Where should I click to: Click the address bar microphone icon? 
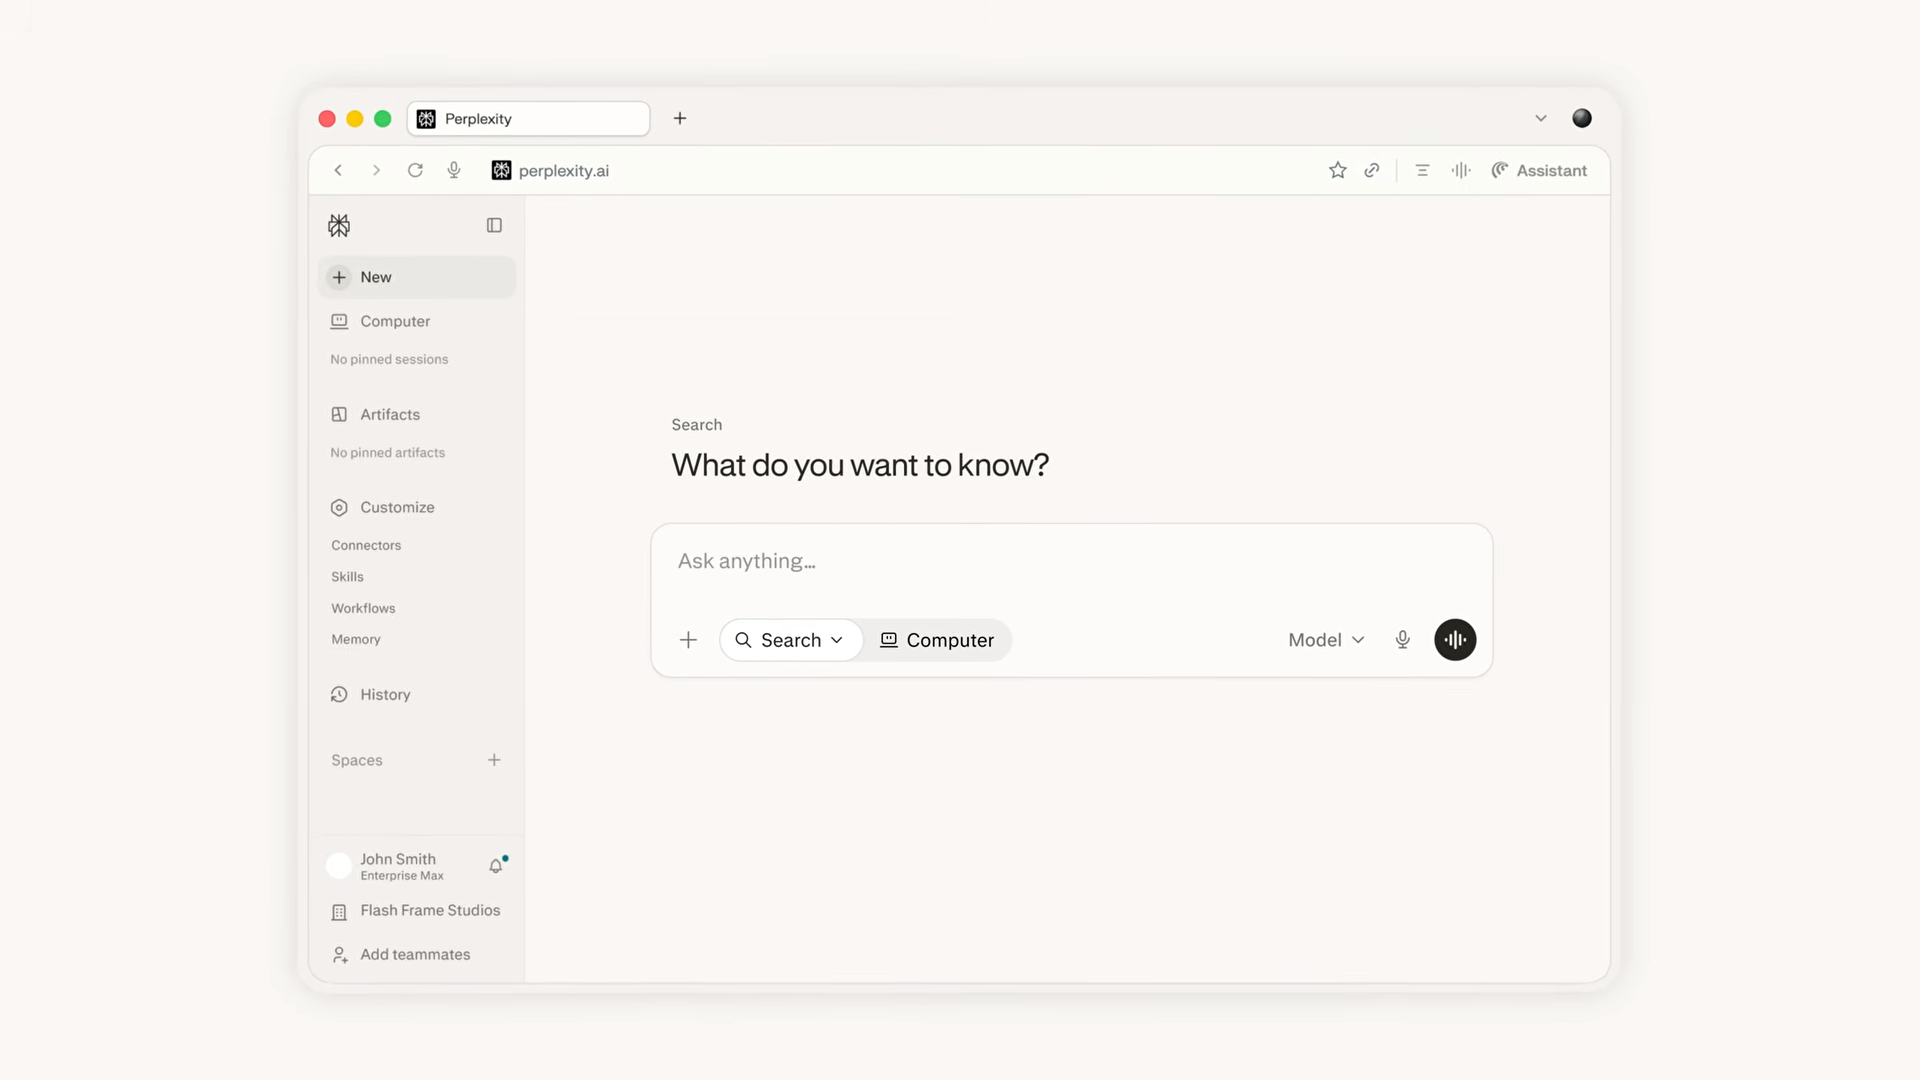pos(454,170)
